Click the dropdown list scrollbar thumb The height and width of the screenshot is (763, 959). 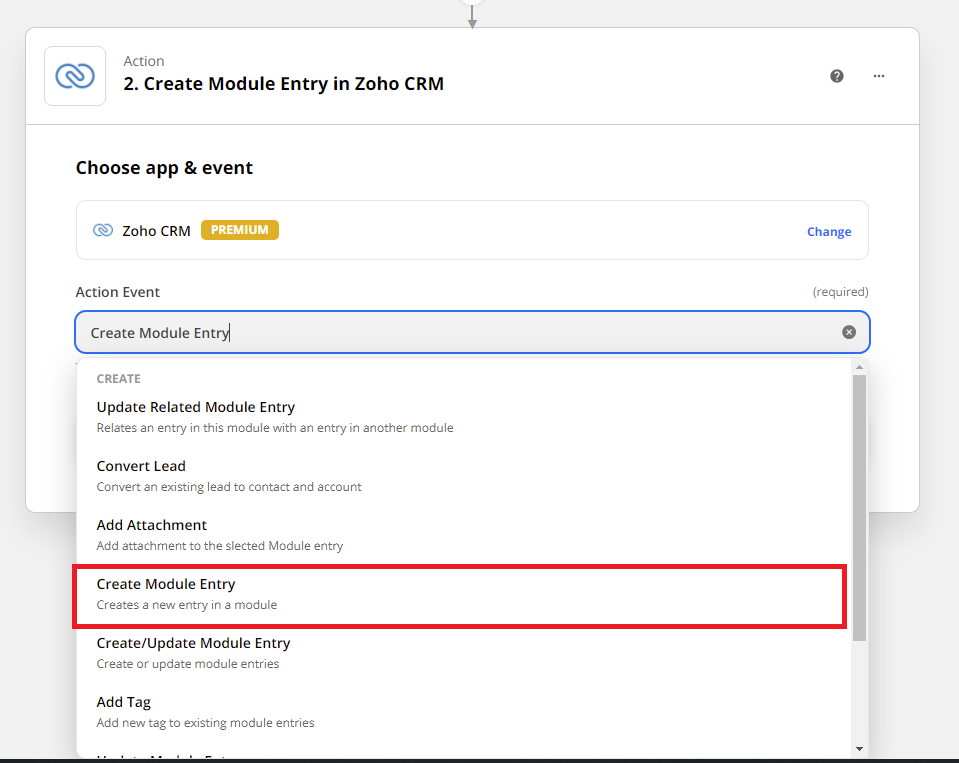pyautogui.click(x=859, y=507)
